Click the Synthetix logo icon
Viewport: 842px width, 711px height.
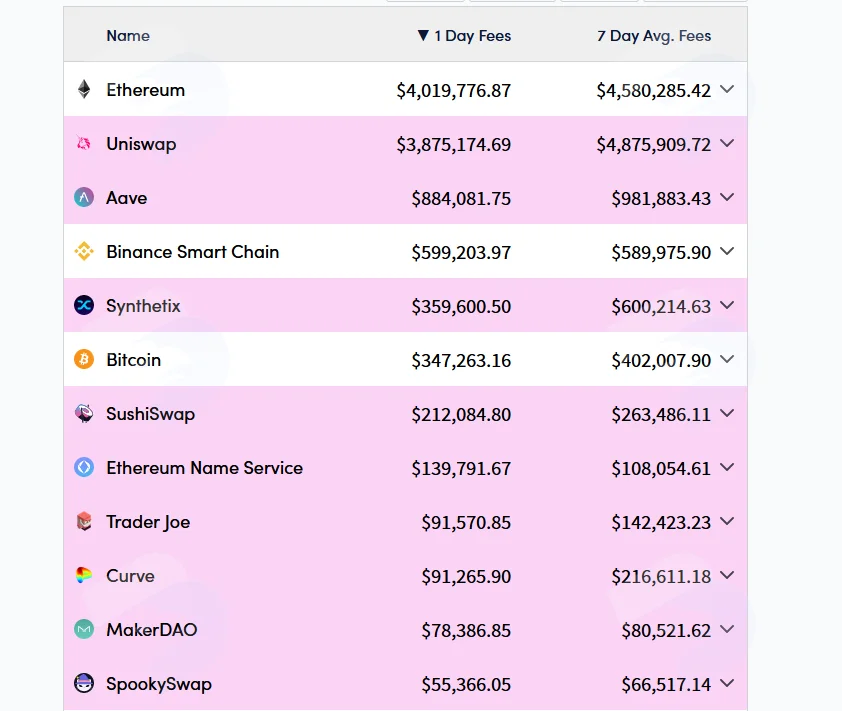tap(84, 306)
